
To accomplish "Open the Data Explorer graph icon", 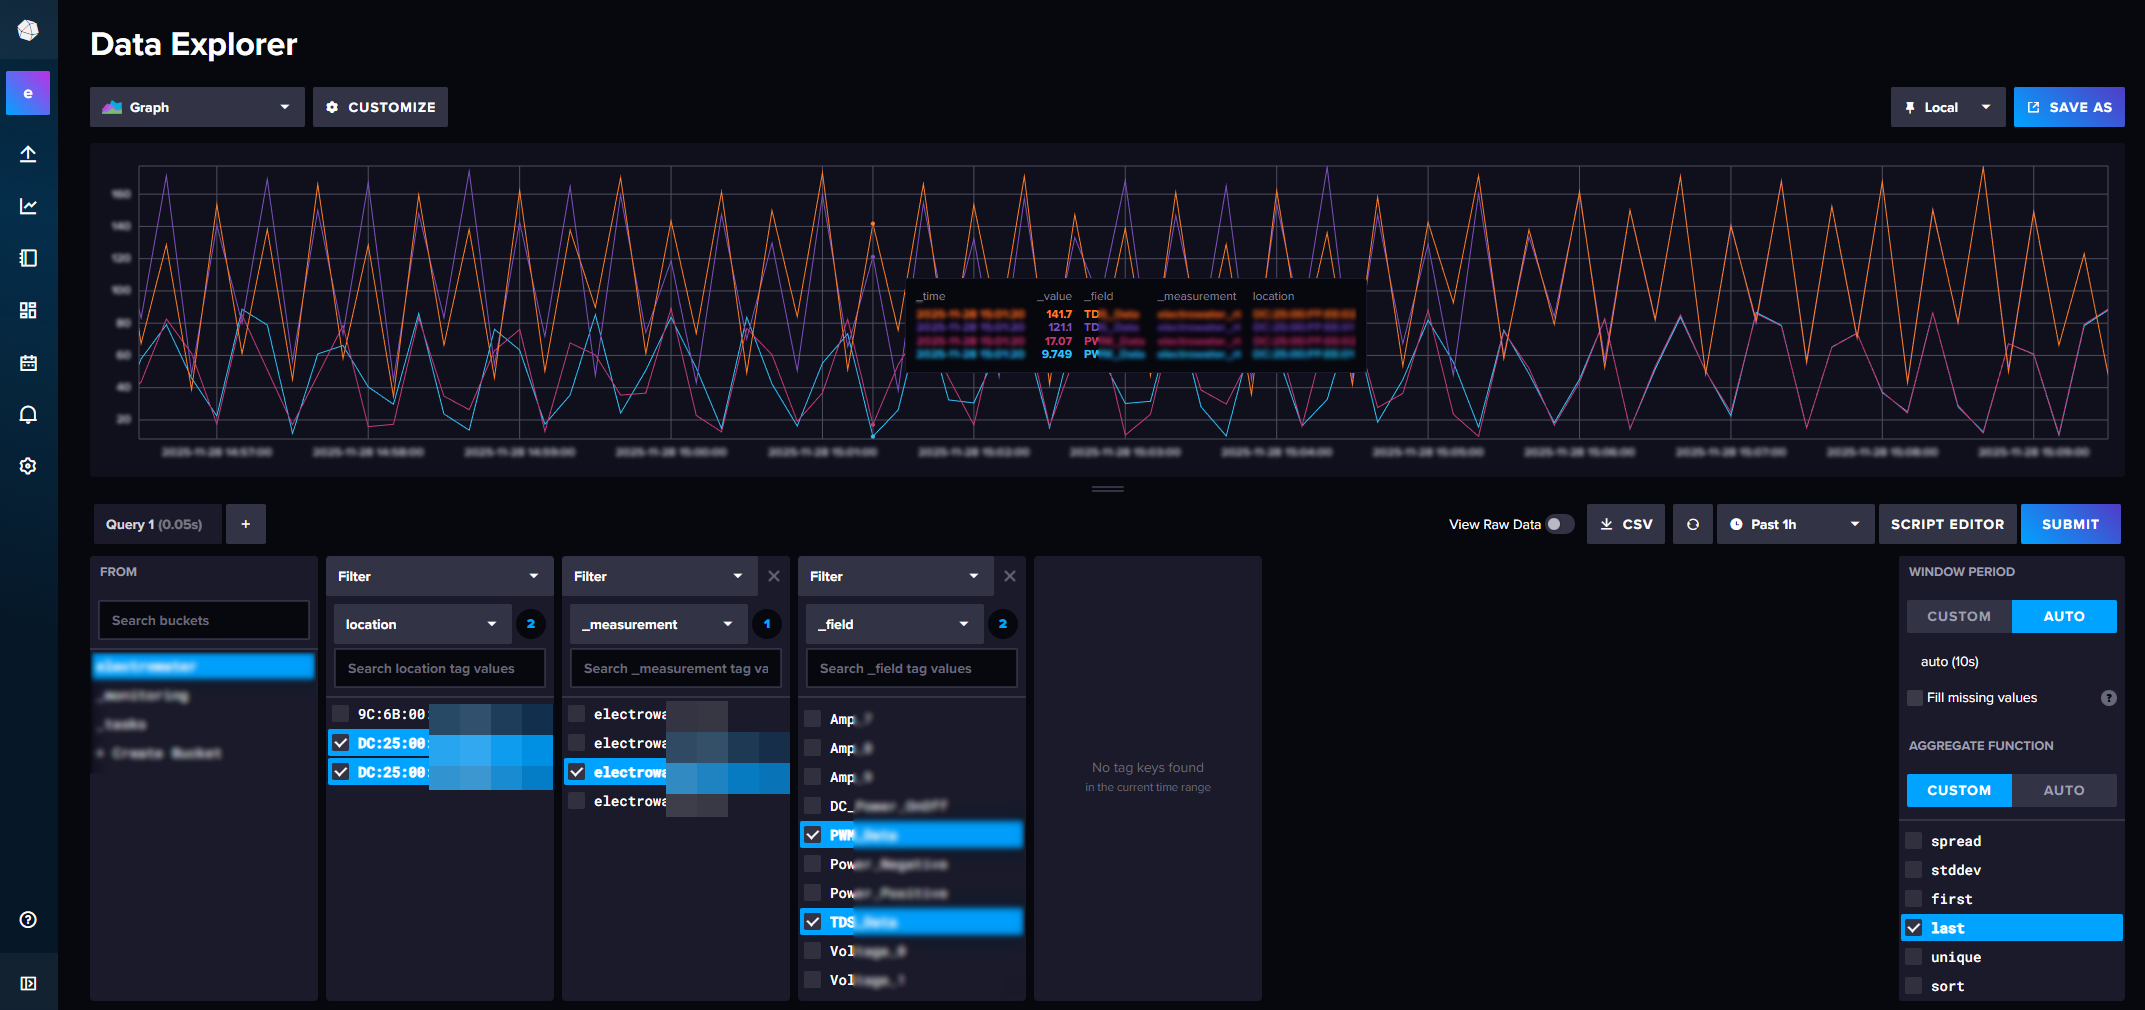I will click(x=28, y=206).
